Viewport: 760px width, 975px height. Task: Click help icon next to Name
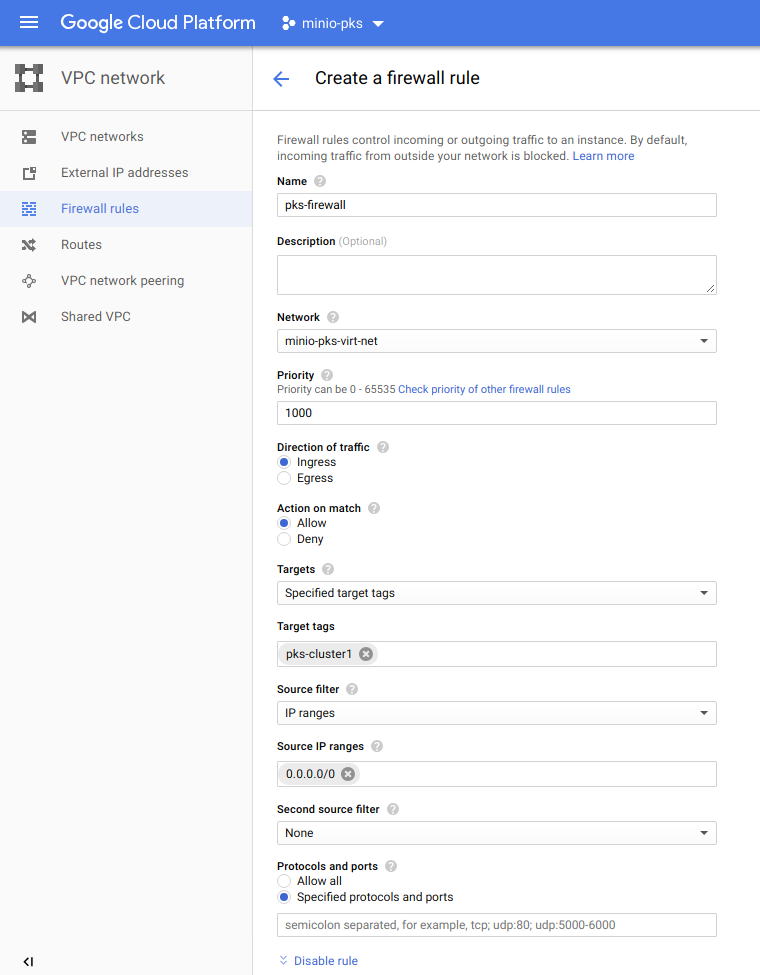point(320,181)
